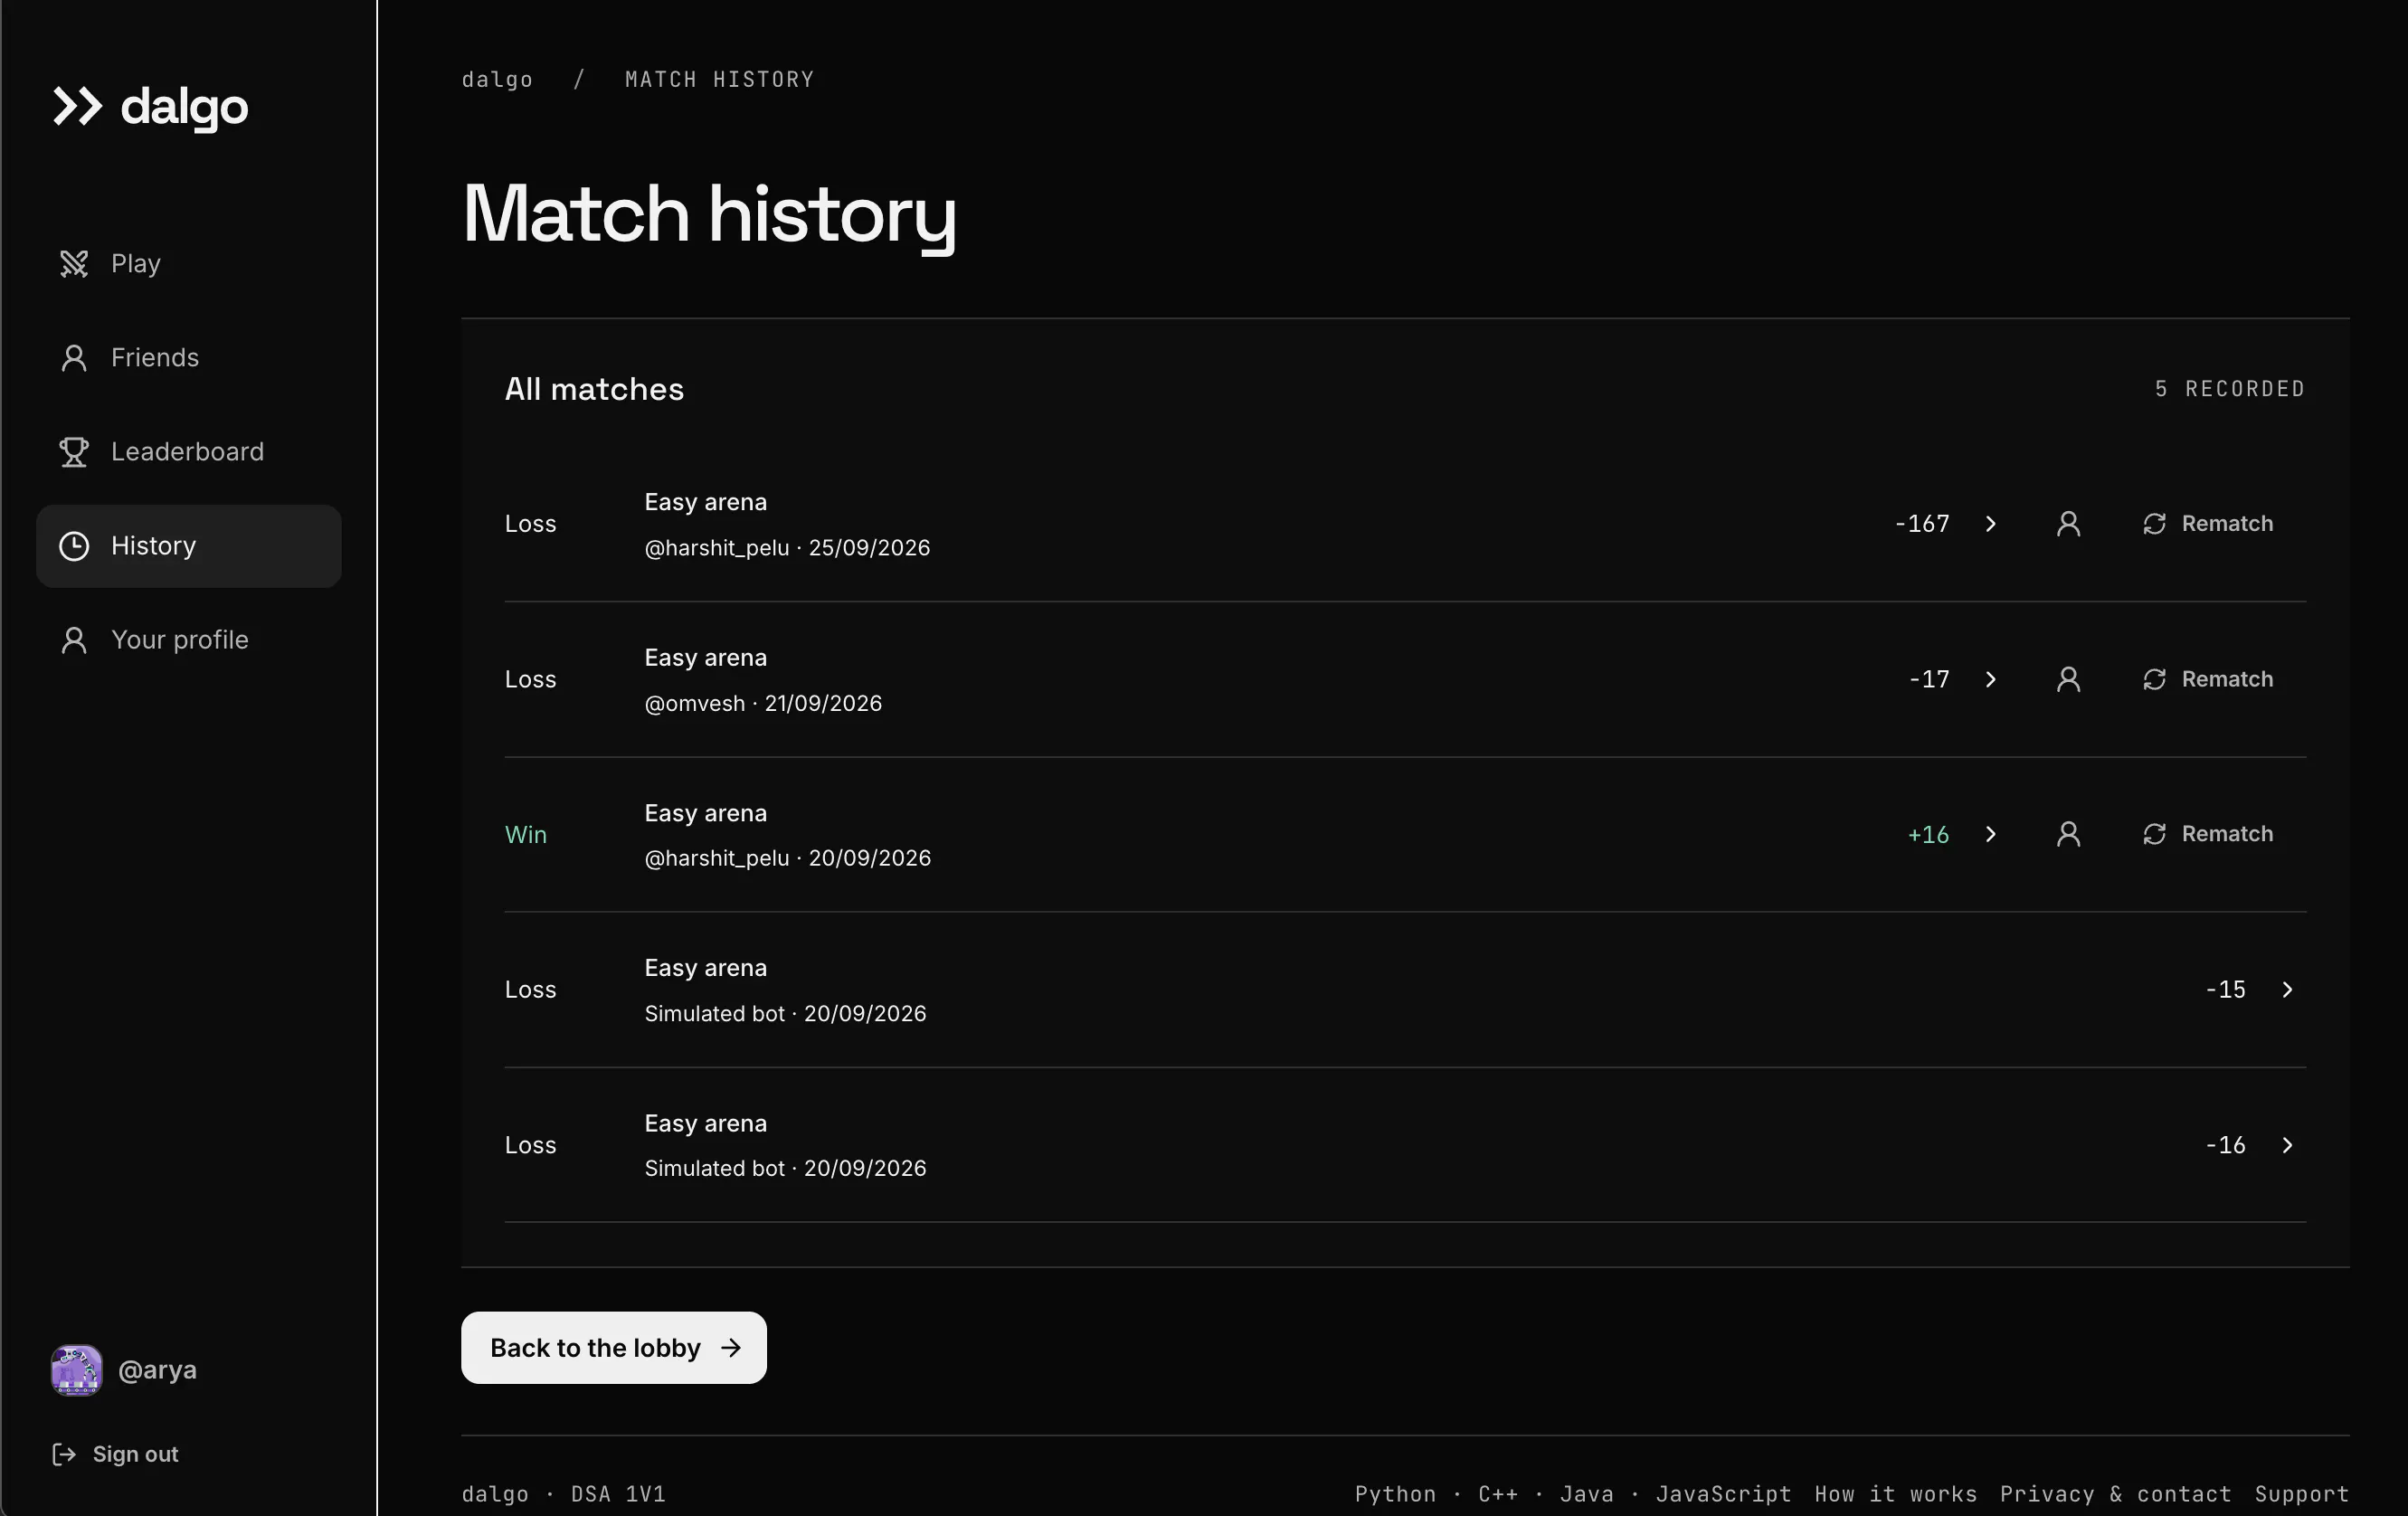Screen dimensions: 2408x1516
Task: Expand details of the -16 match
Action: 2287,1145
